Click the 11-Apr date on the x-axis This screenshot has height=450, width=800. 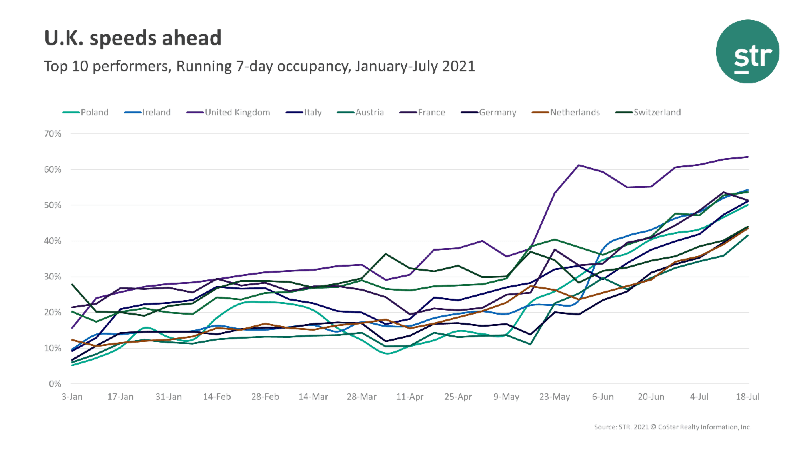click(409, 397)
